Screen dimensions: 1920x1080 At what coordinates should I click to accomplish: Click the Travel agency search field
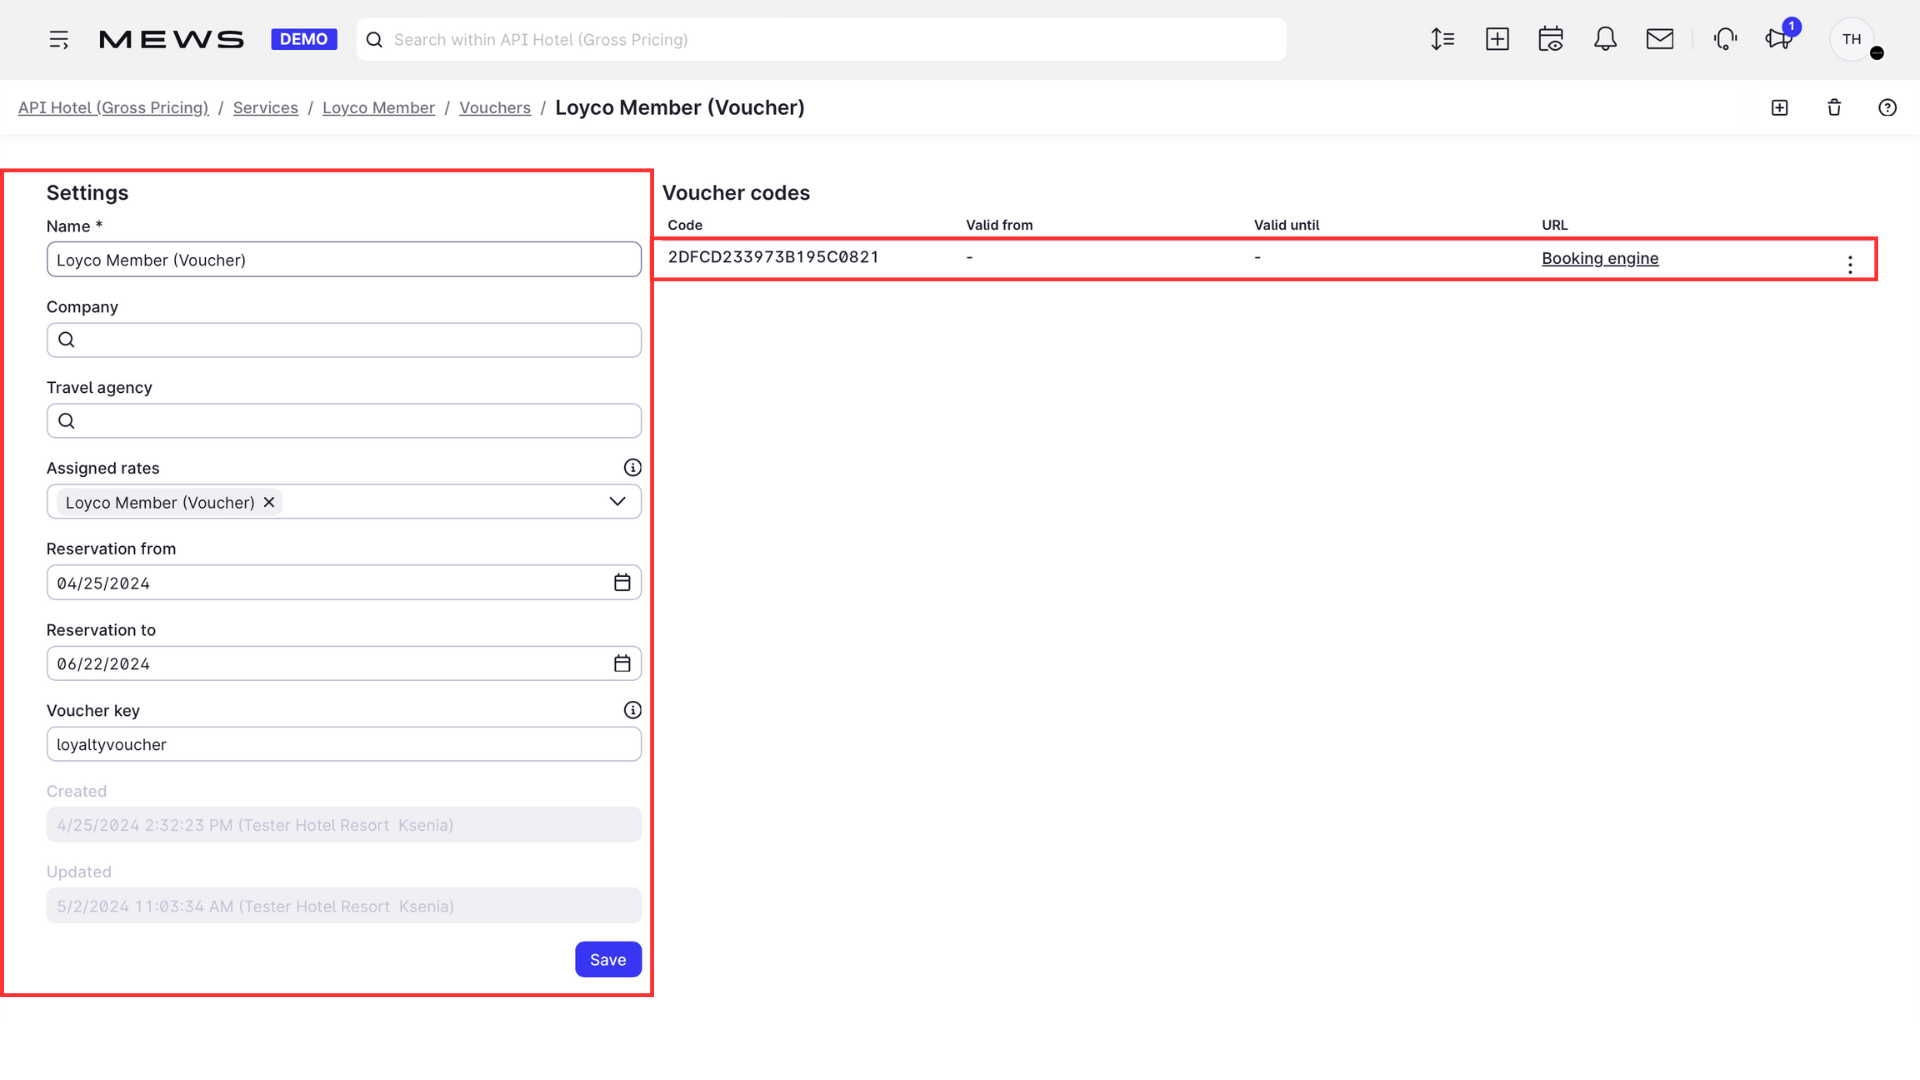click(344, 421)
